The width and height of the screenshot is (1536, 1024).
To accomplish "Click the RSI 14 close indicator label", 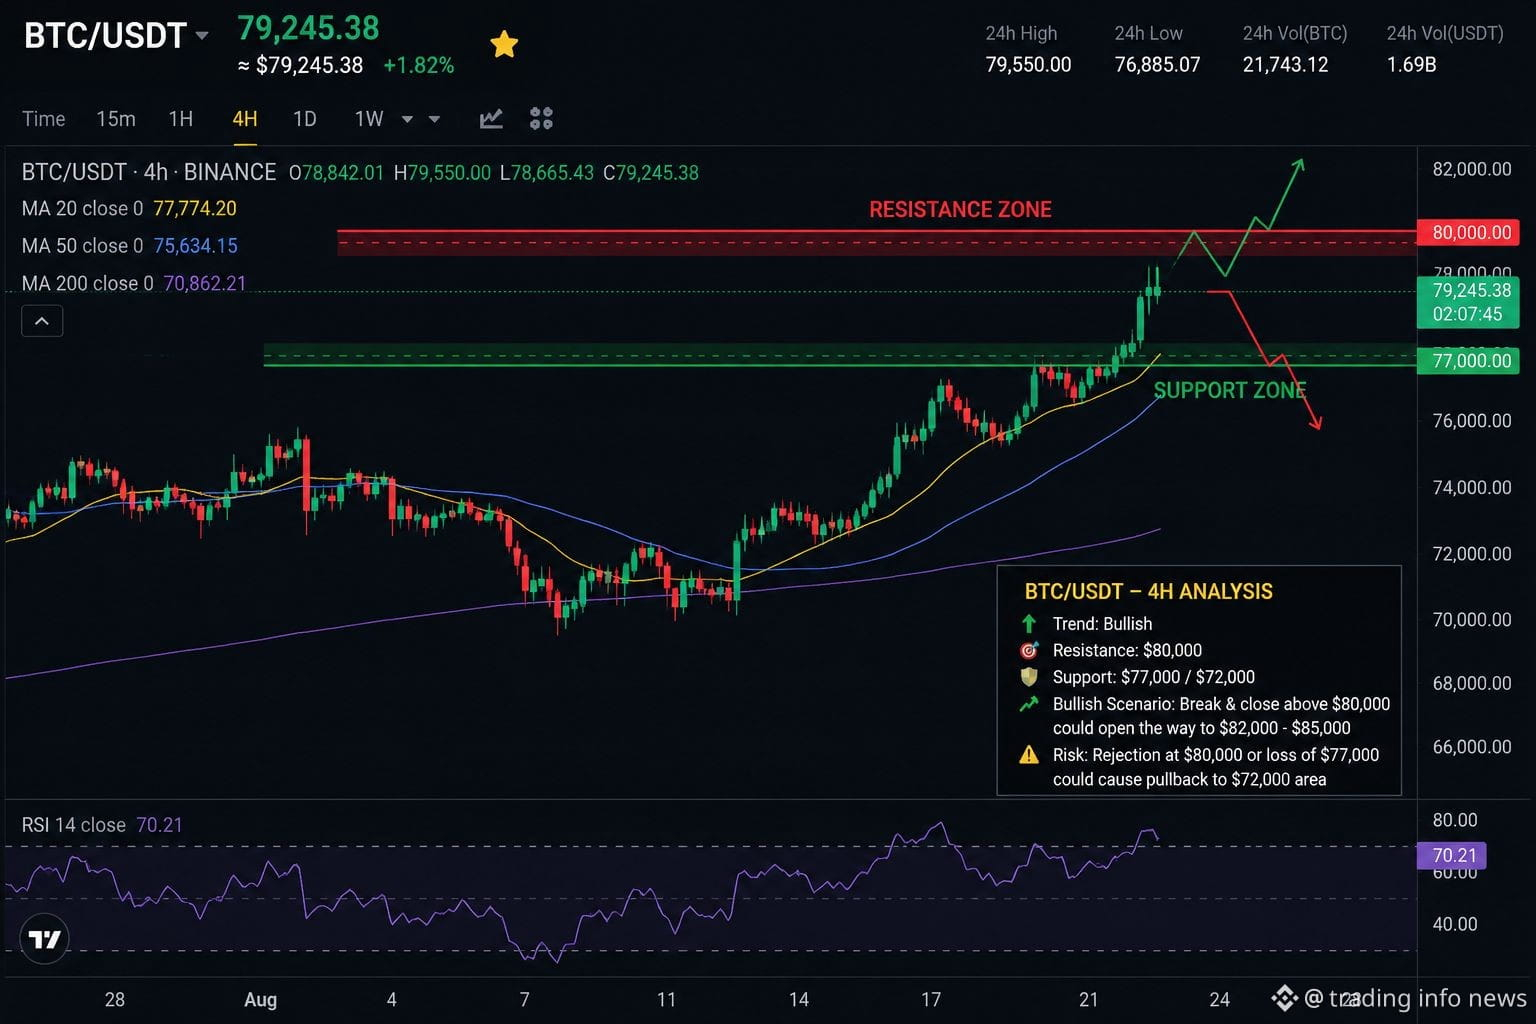I will 74,825.
